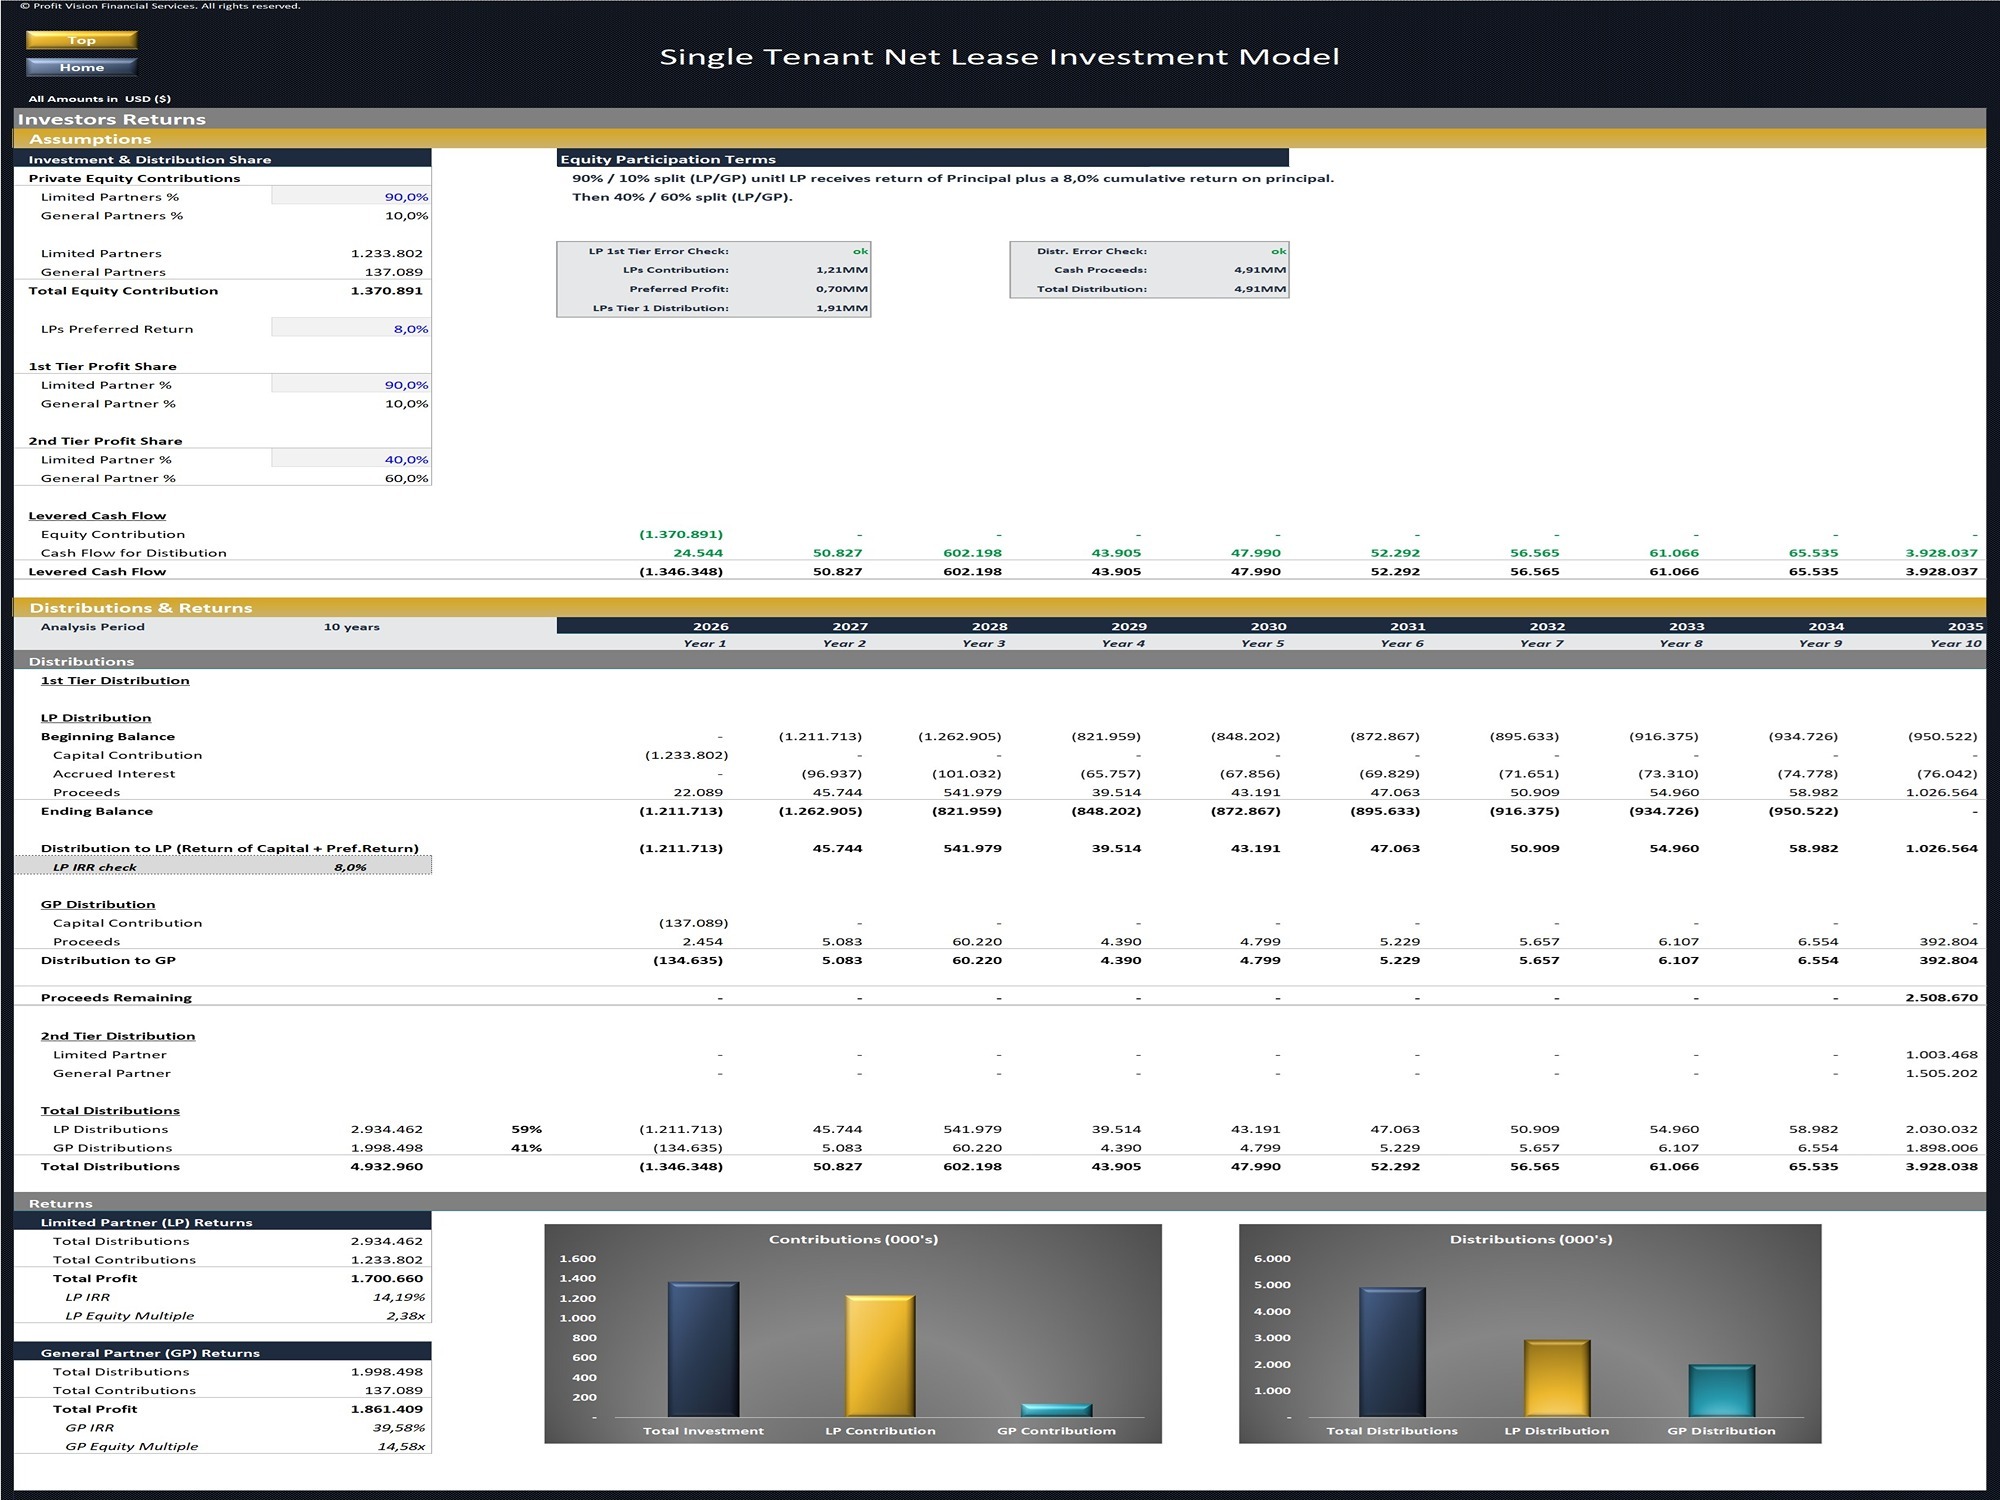Select the Limited Partners % input showing 90,0%
This screenshot has height=1500, width=2000.
point(350,197)
